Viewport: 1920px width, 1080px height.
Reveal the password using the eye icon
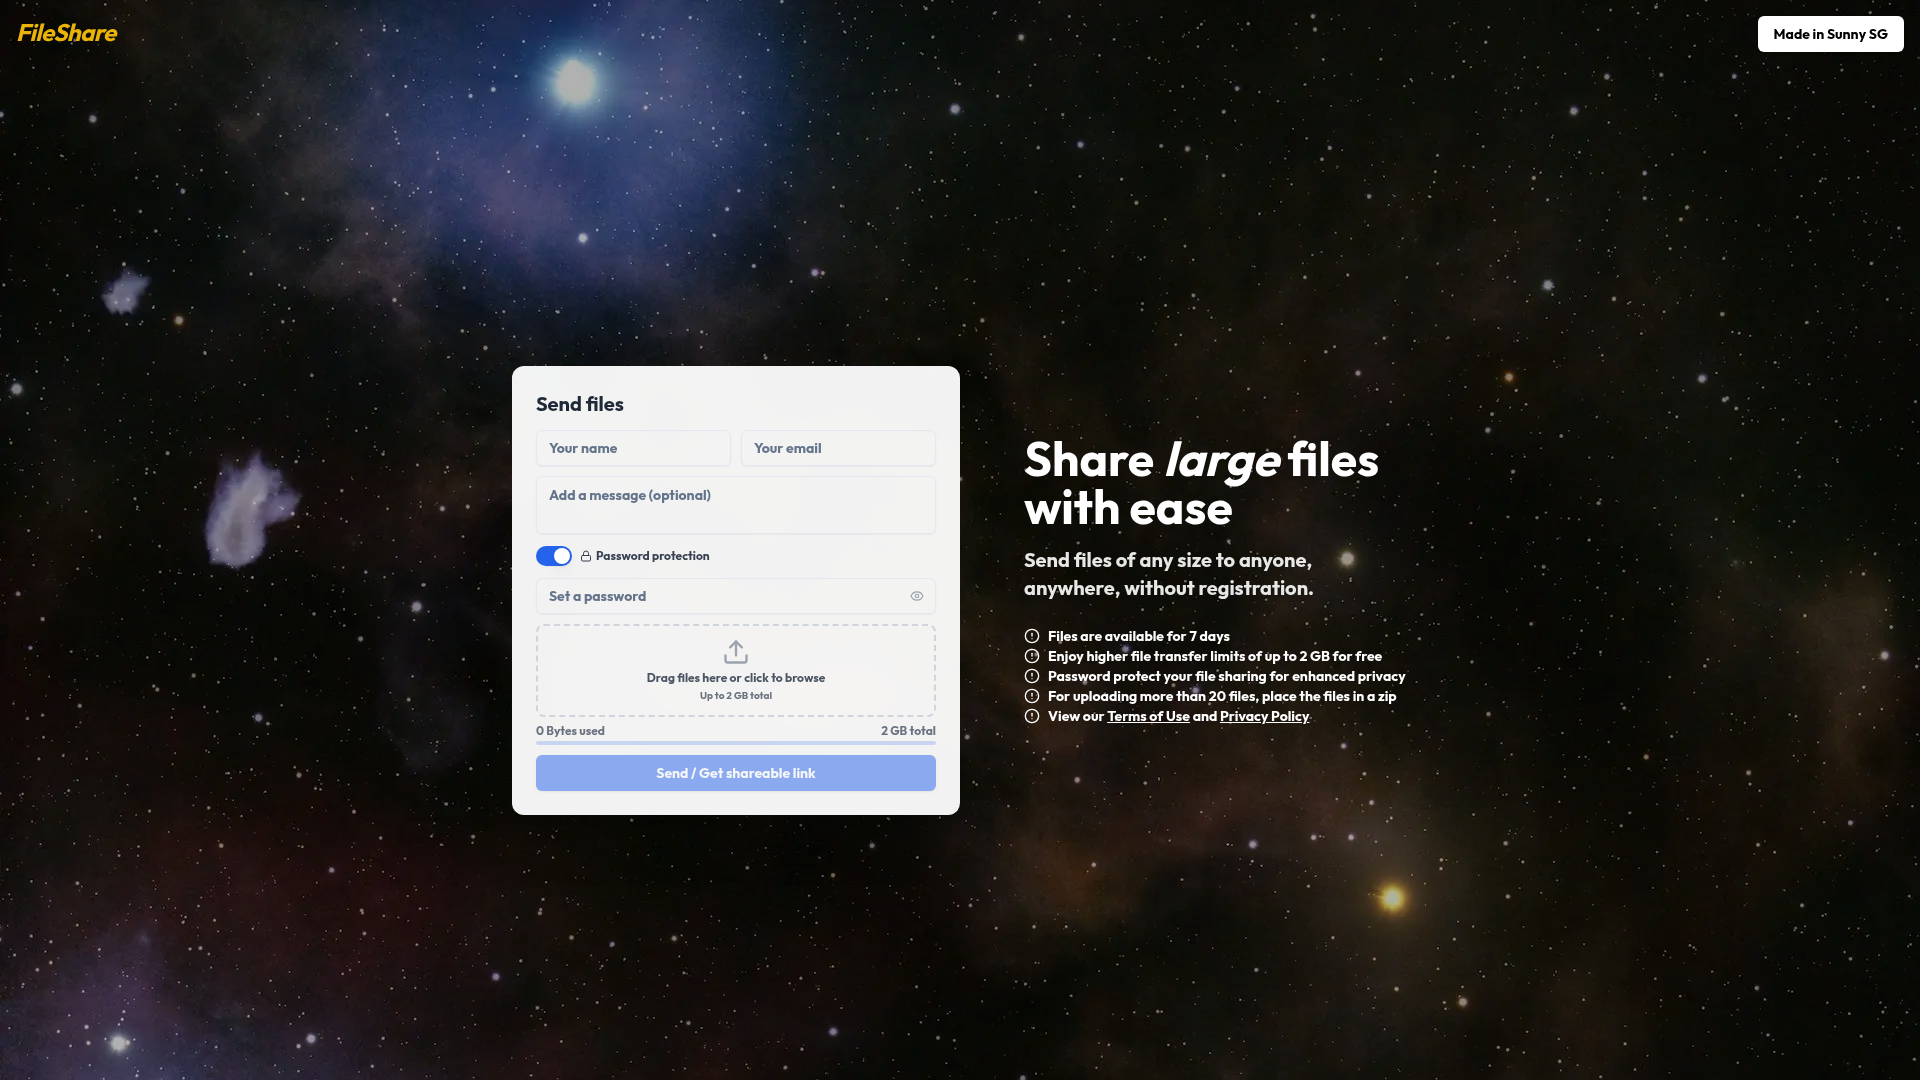point(916,595)
